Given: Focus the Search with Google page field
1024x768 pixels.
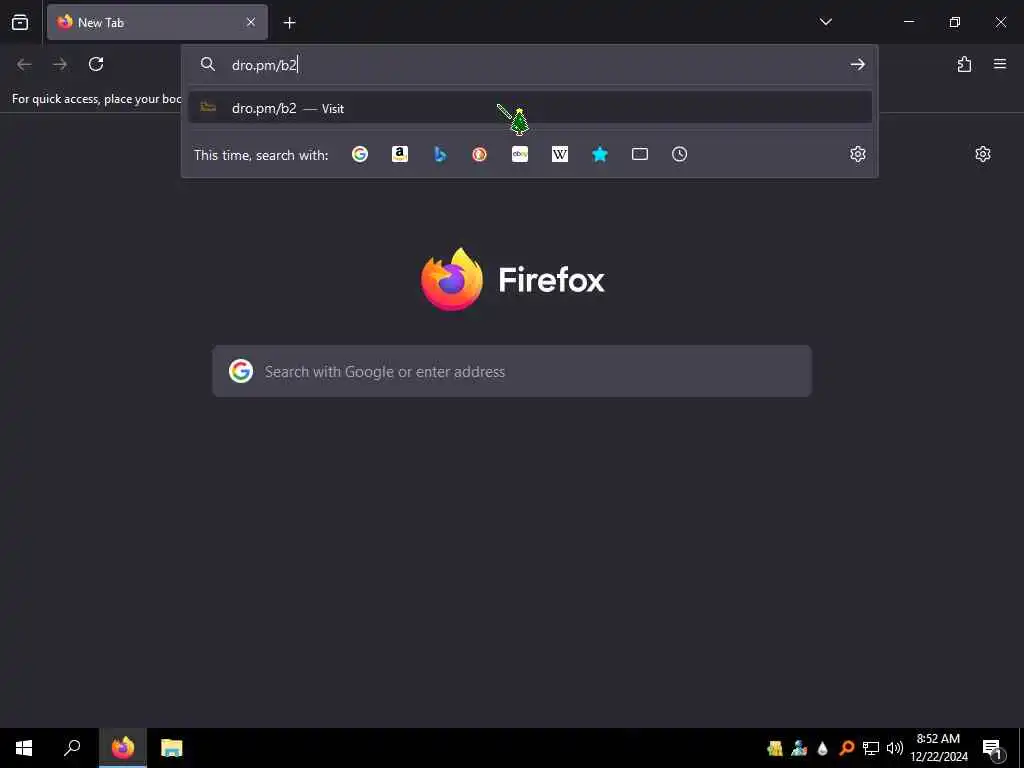Looking at the screenshot, I should [x=512, y=371].
